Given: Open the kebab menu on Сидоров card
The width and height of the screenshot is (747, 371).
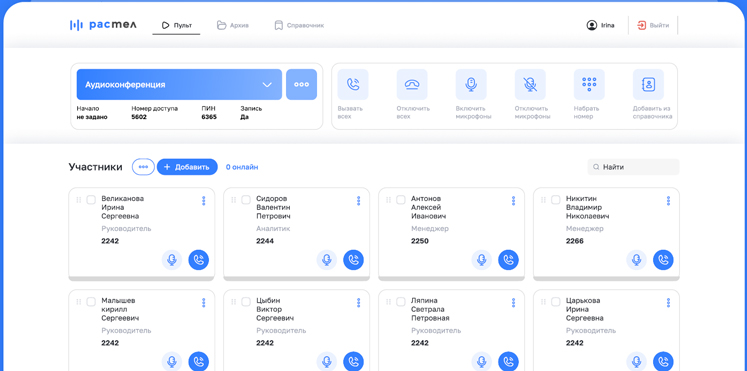Looking at the screenshot, I should 358,201.
